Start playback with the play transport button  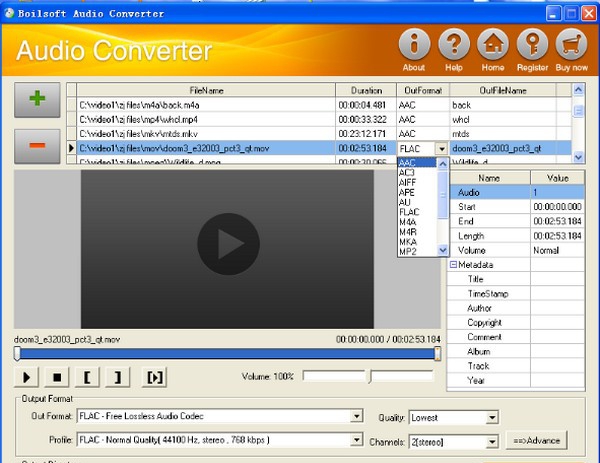tap(26, 377)
